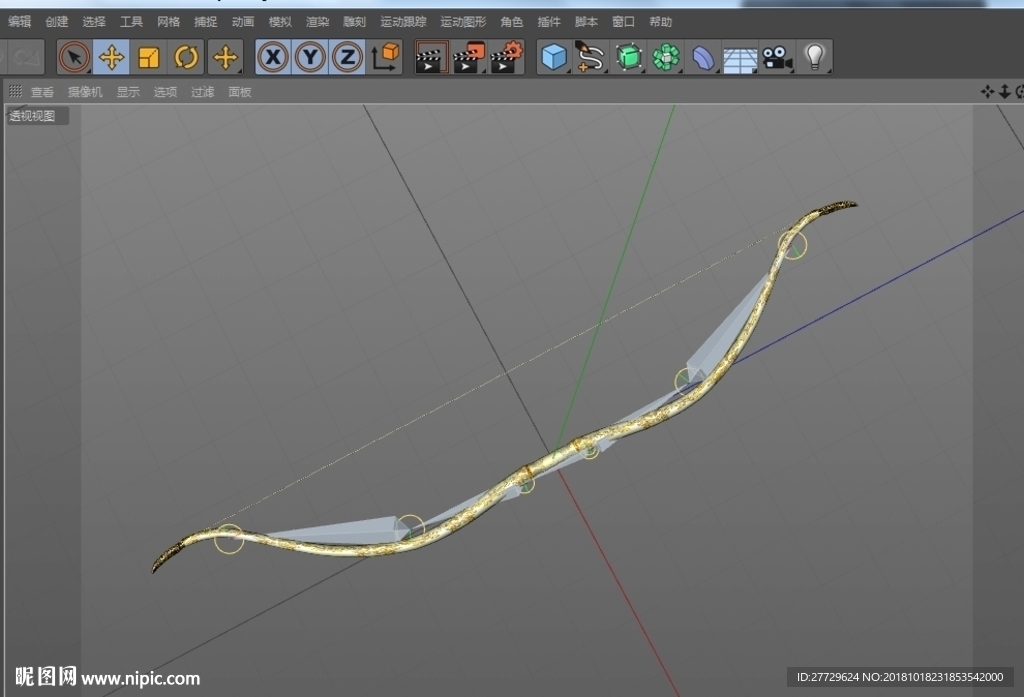Select the live selection arrow tool
Viewport: 1024px width, 697px height.
click(74, 57)
